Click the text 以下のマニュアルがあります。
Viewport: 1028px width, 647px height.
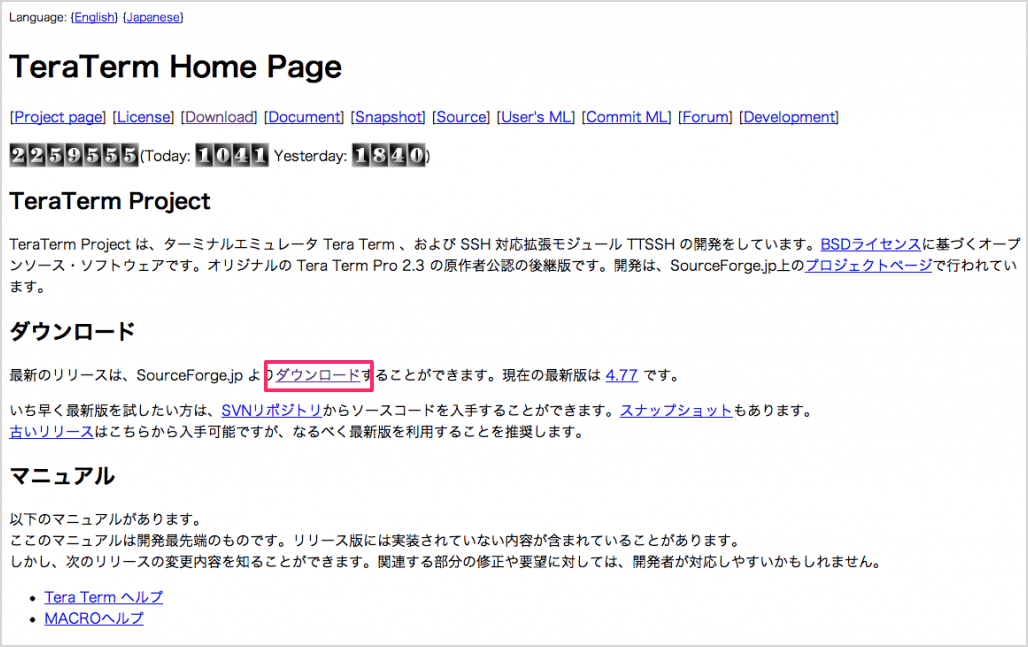(x=106, y=519)
